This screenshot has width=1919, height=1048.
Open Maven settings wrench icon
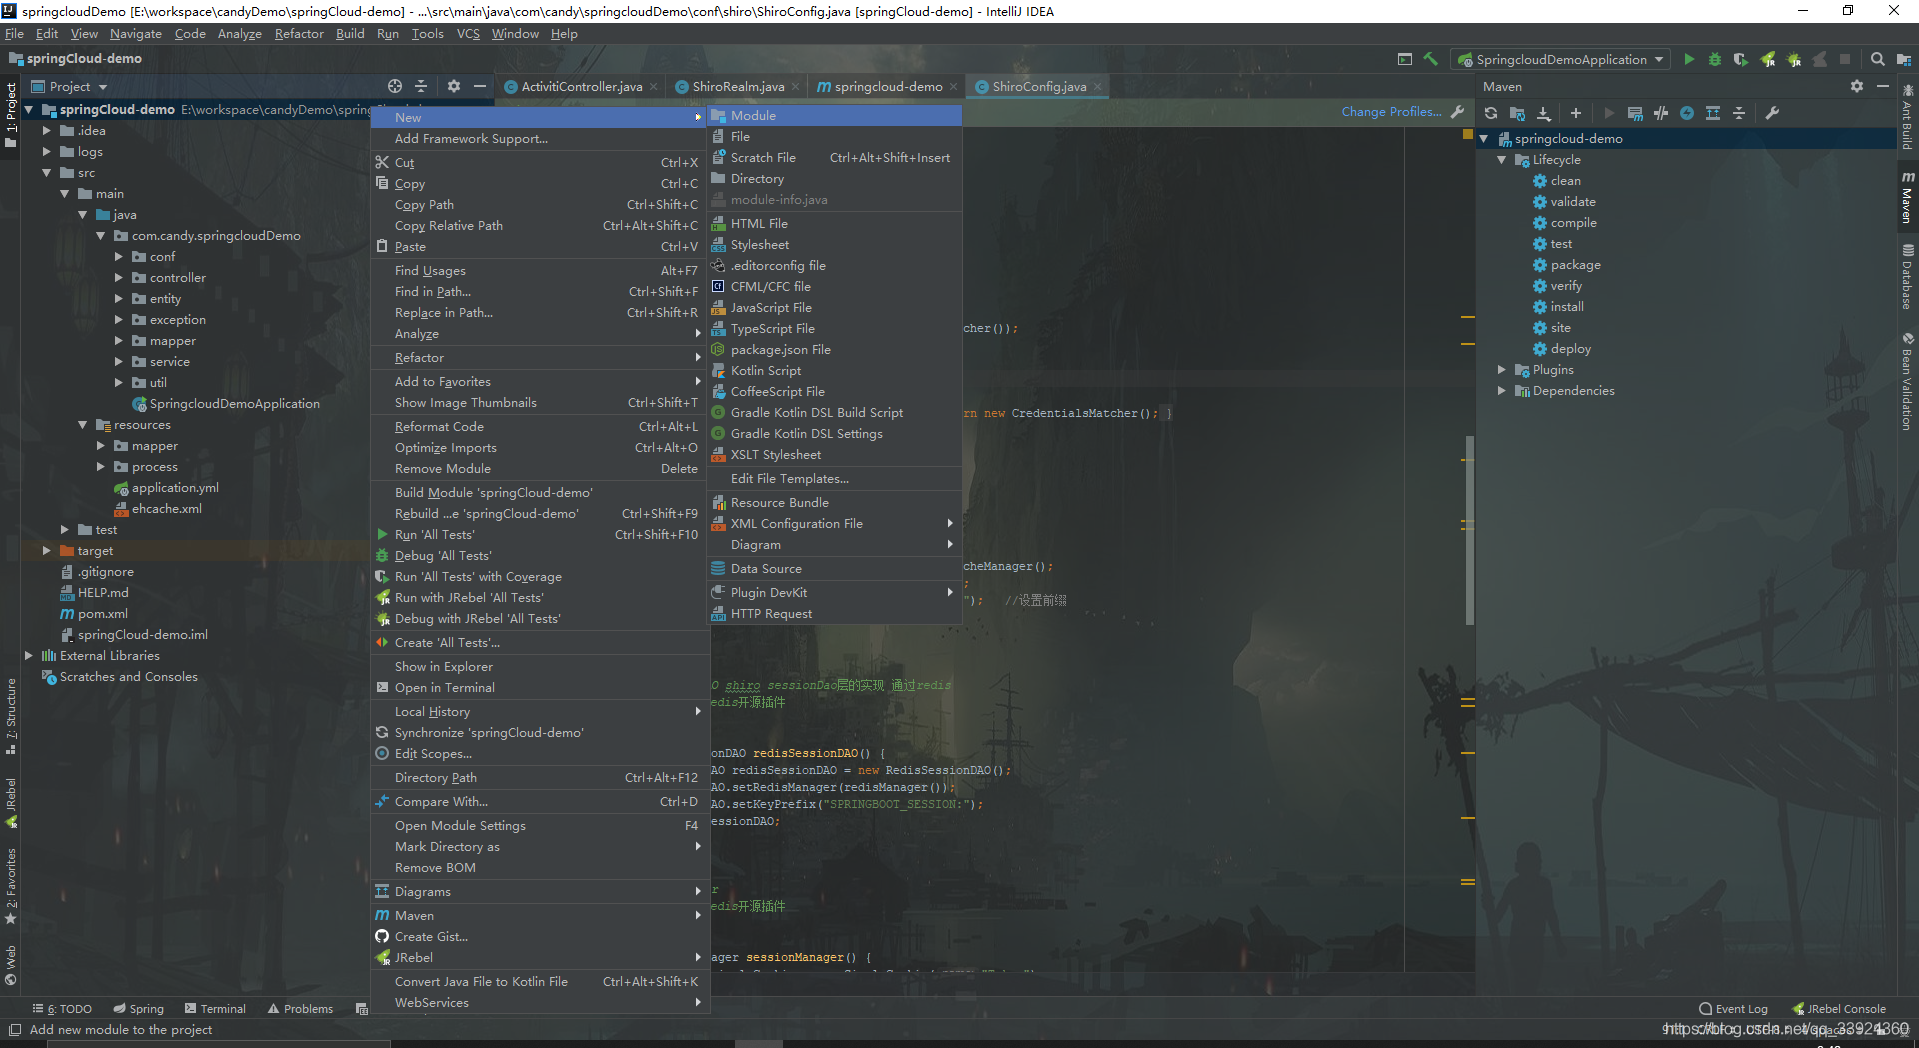pos(1772,113)
